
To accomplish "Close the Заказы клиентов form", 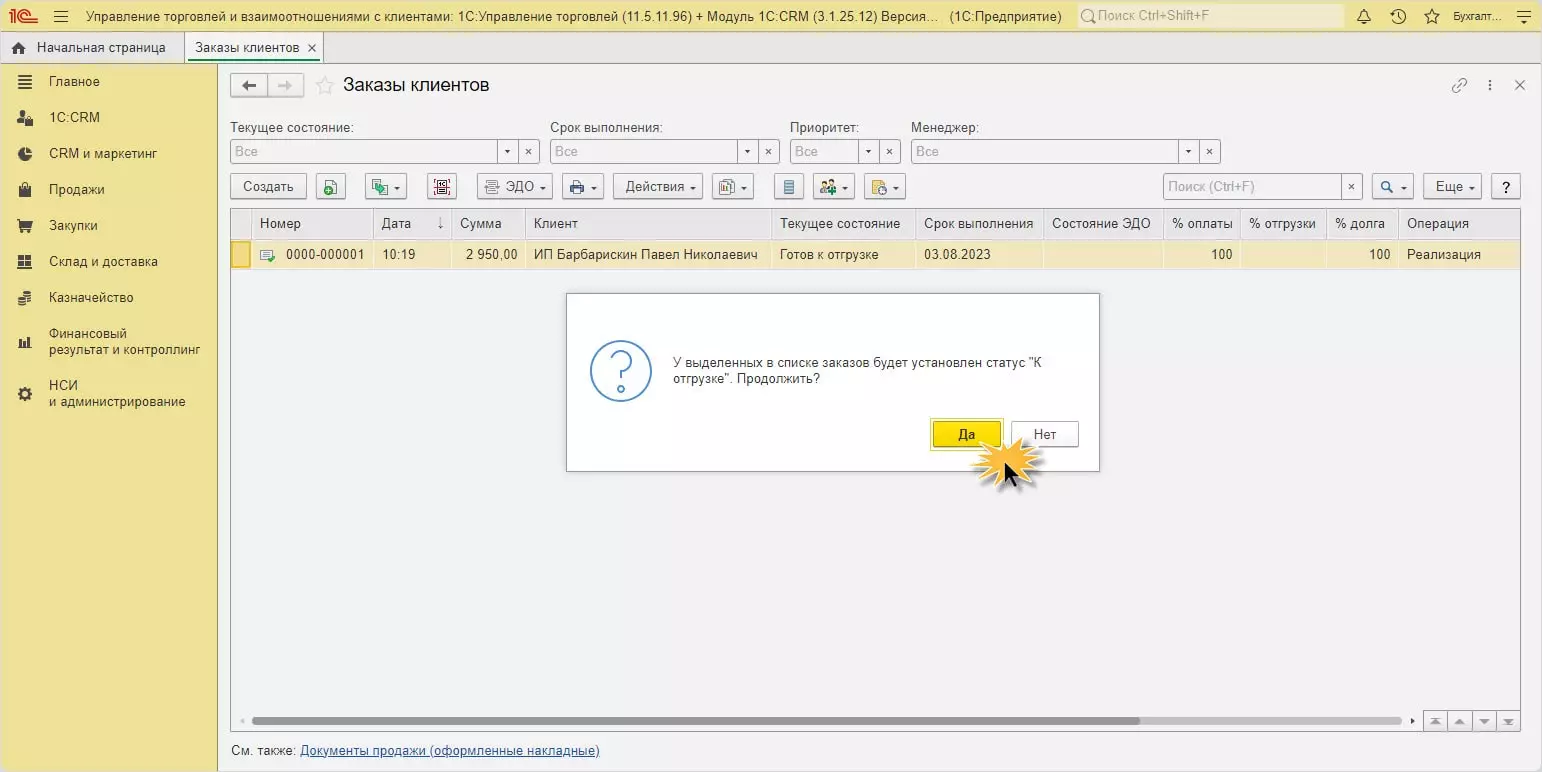I will click(1520, 86).
